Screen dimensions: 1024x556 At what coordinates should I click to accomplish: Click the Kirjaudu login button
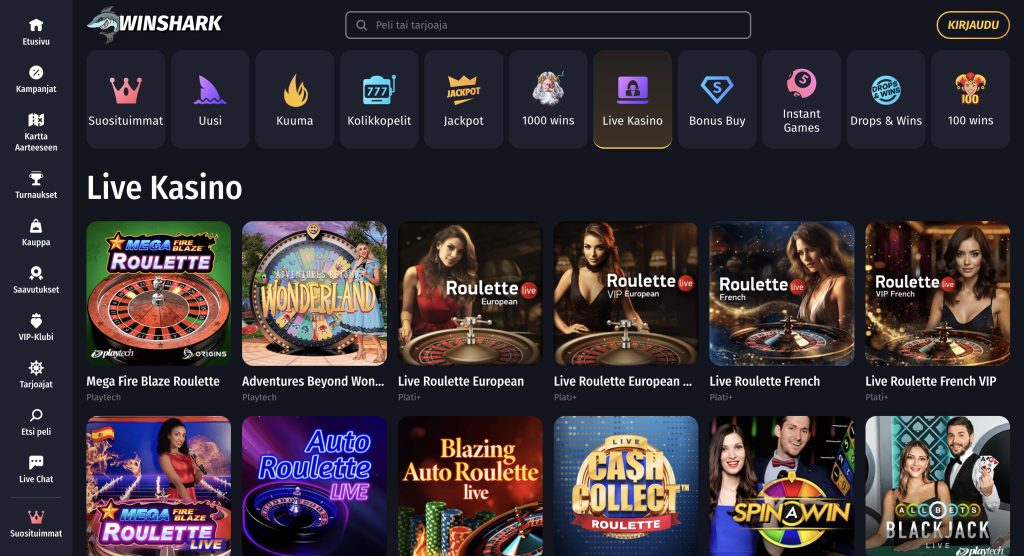click(x=973, y=25)
